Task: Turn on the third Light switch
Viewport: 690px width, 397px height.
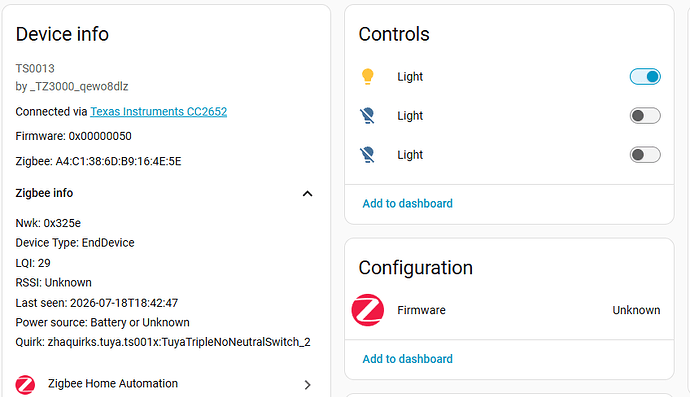Action: (x=645, y=155)
